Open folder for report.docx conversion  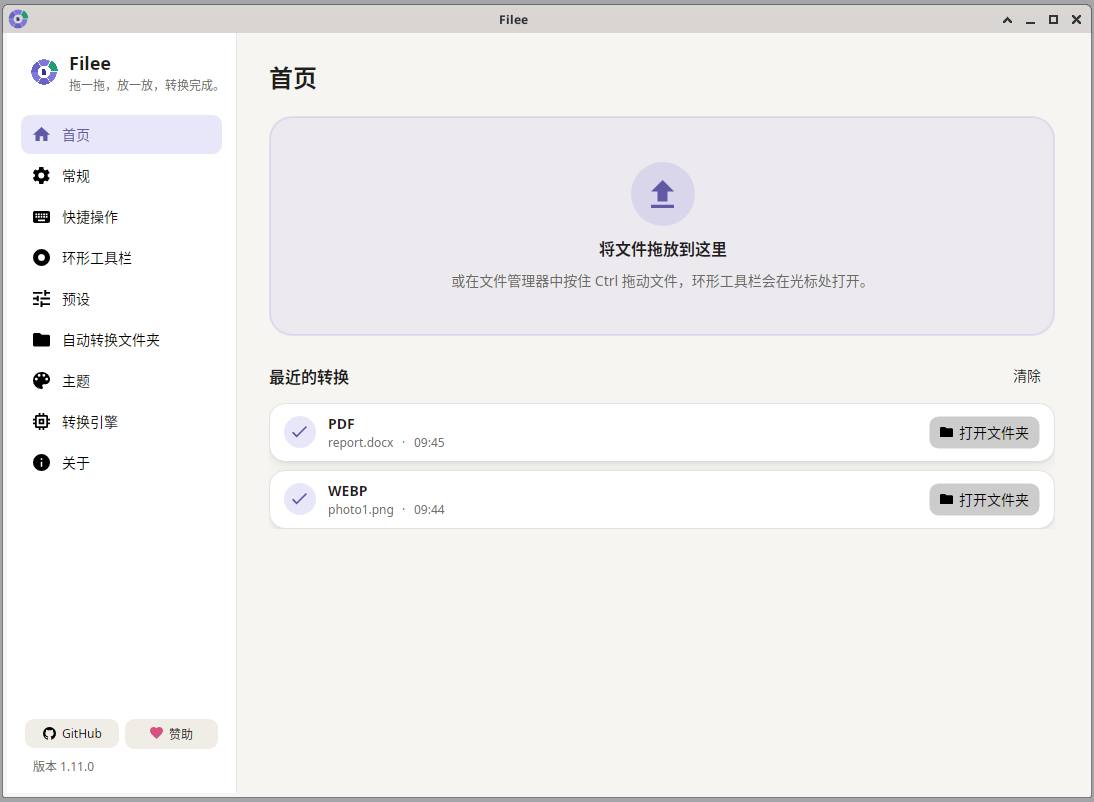984,432
